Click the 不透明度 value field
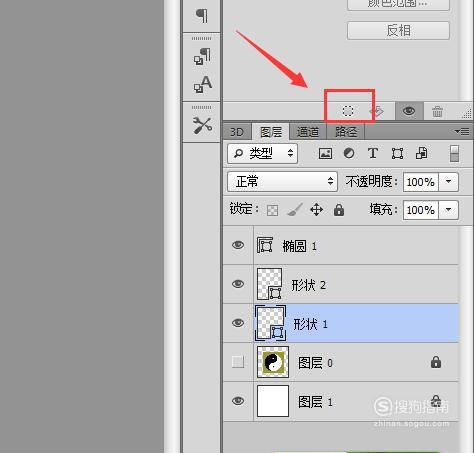The height and width of the screenshot is (453, 474). click(421, 182)
